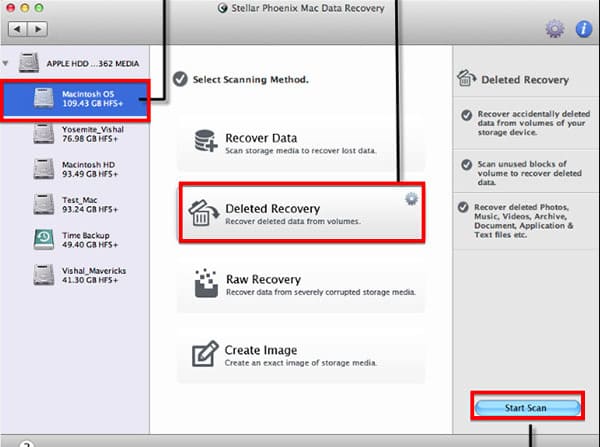
Task: Click the checkmark beside 'Recover accidentally deleted'
Action: pyautogui.click(x=466, y=115)
